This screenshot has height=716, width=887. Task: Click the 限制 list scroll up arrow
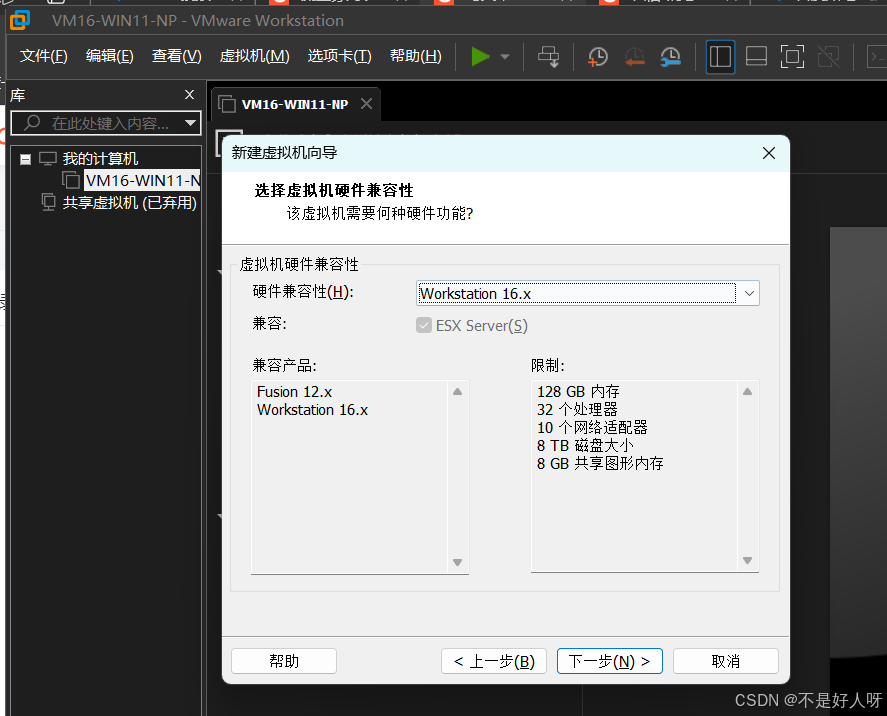[747, 391]
